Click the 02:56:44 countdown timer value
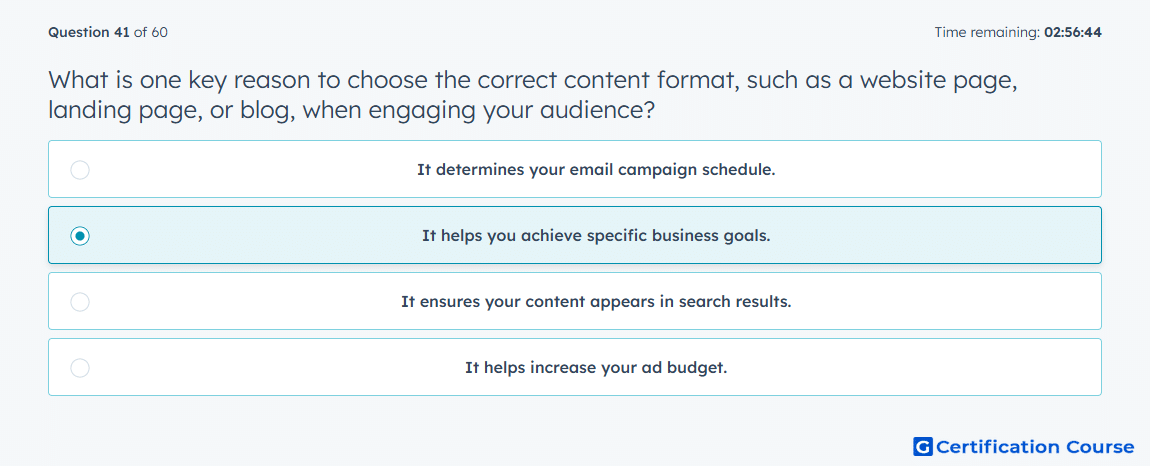 pyautogui.click(x=1072, y=32)
